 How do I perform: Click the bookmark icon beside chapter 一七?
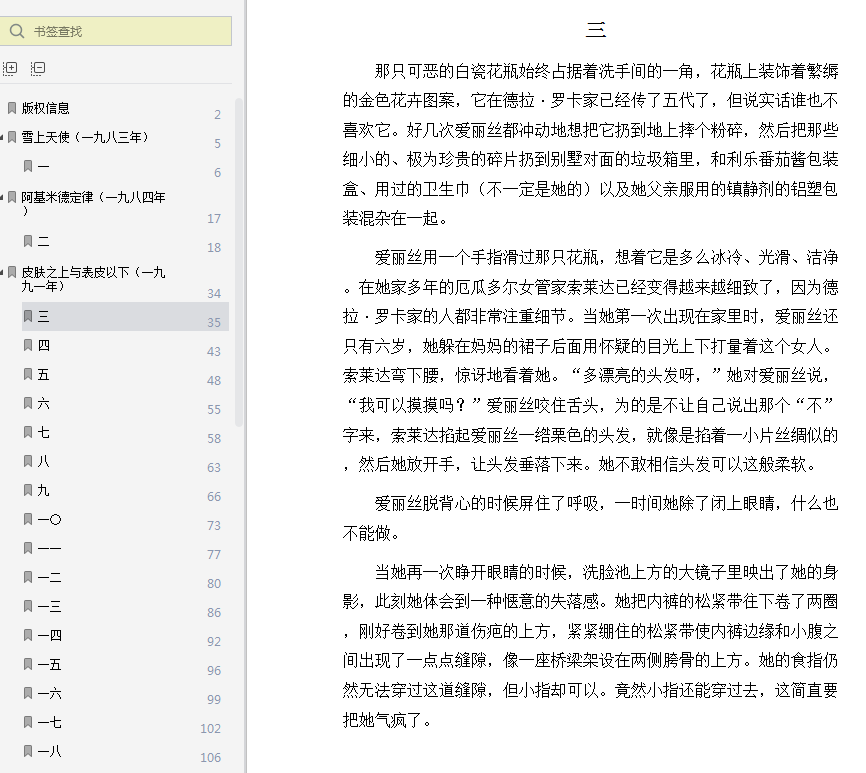click(28, 722)
